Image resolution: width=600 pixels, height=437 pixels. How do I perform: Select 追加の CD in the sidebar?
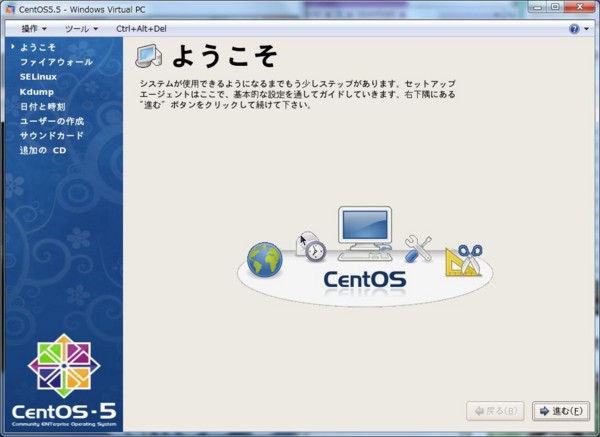(x=43, y=150)
